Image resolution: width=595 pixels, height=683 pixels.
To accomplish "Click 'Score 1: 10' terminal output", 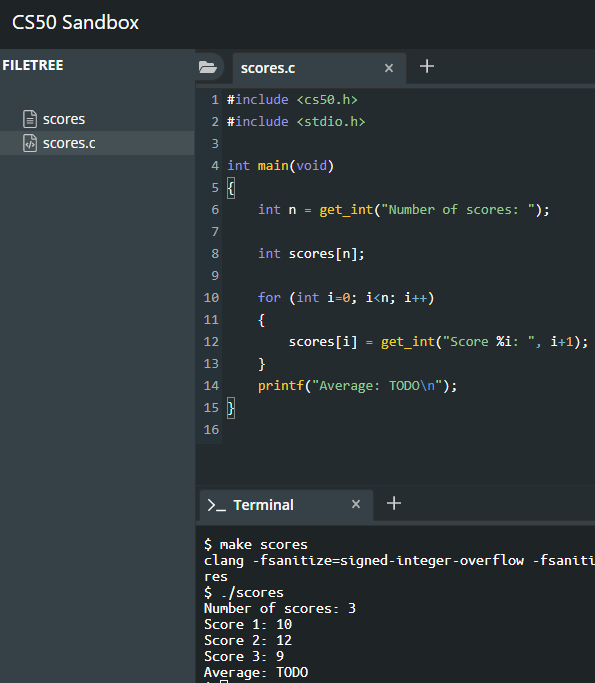I will (248, 624).
